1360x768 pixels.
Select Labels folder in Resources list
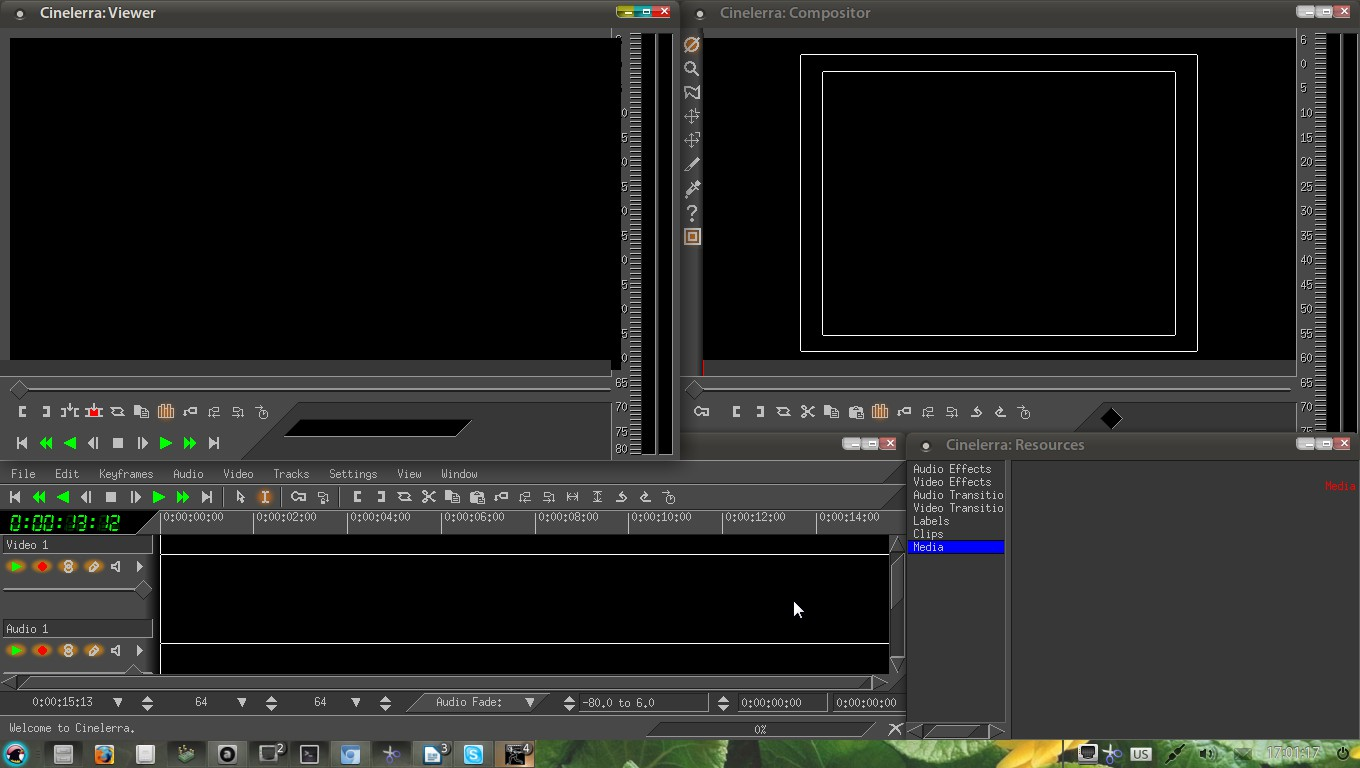point(931,521)
